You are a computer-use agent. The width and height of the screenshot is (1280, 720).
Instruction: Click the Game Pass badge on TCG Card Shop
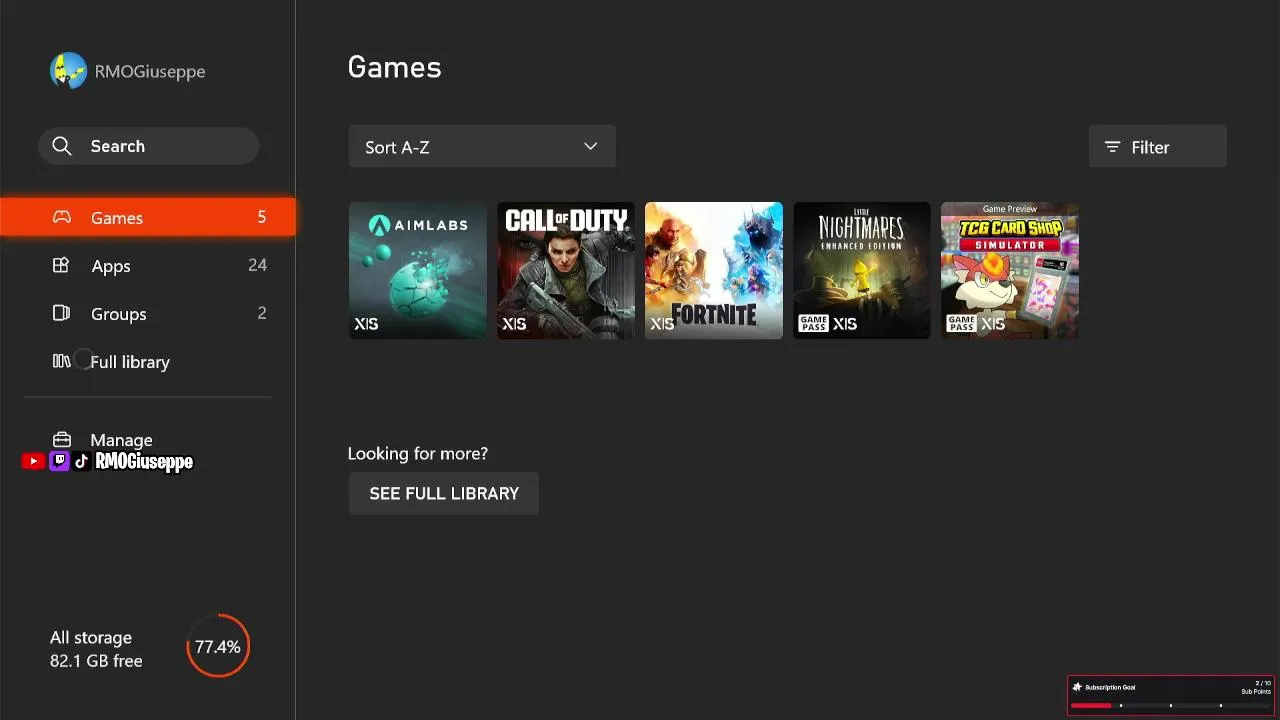click(x=961, y=324)
